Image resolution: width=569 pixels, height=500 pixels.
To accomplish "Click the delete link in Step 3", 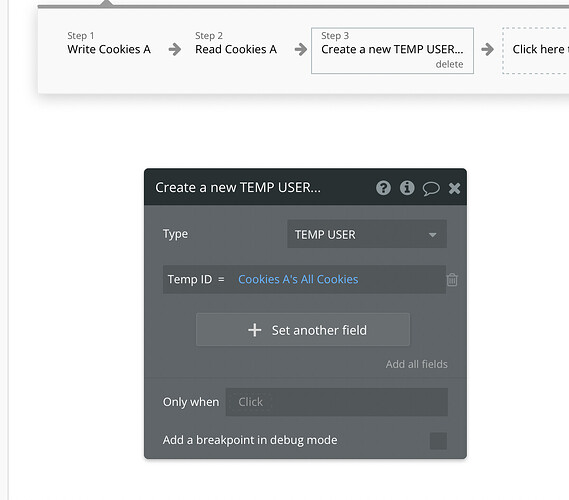I will [449, 64].
